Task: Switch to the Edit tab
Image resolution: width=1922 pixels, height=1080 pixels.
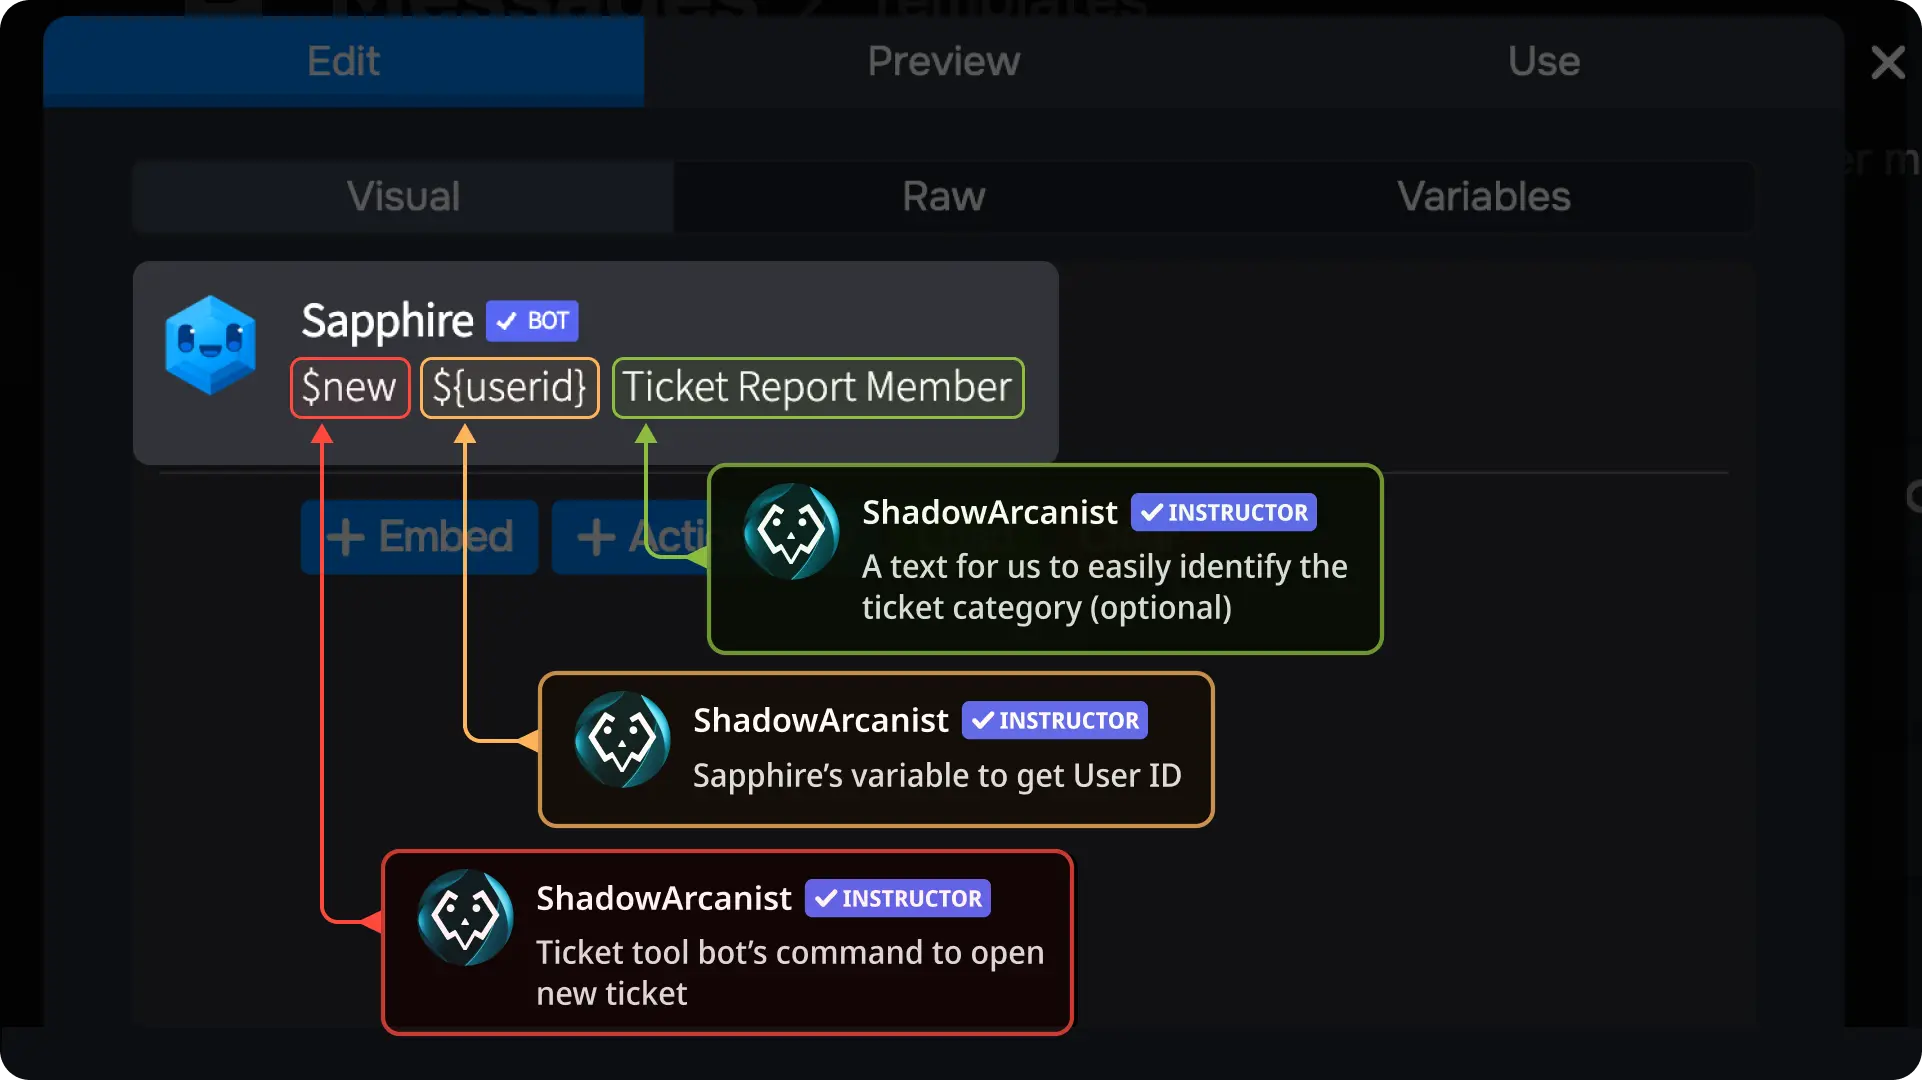Action: pyautogui.click(x=343, y=61)
